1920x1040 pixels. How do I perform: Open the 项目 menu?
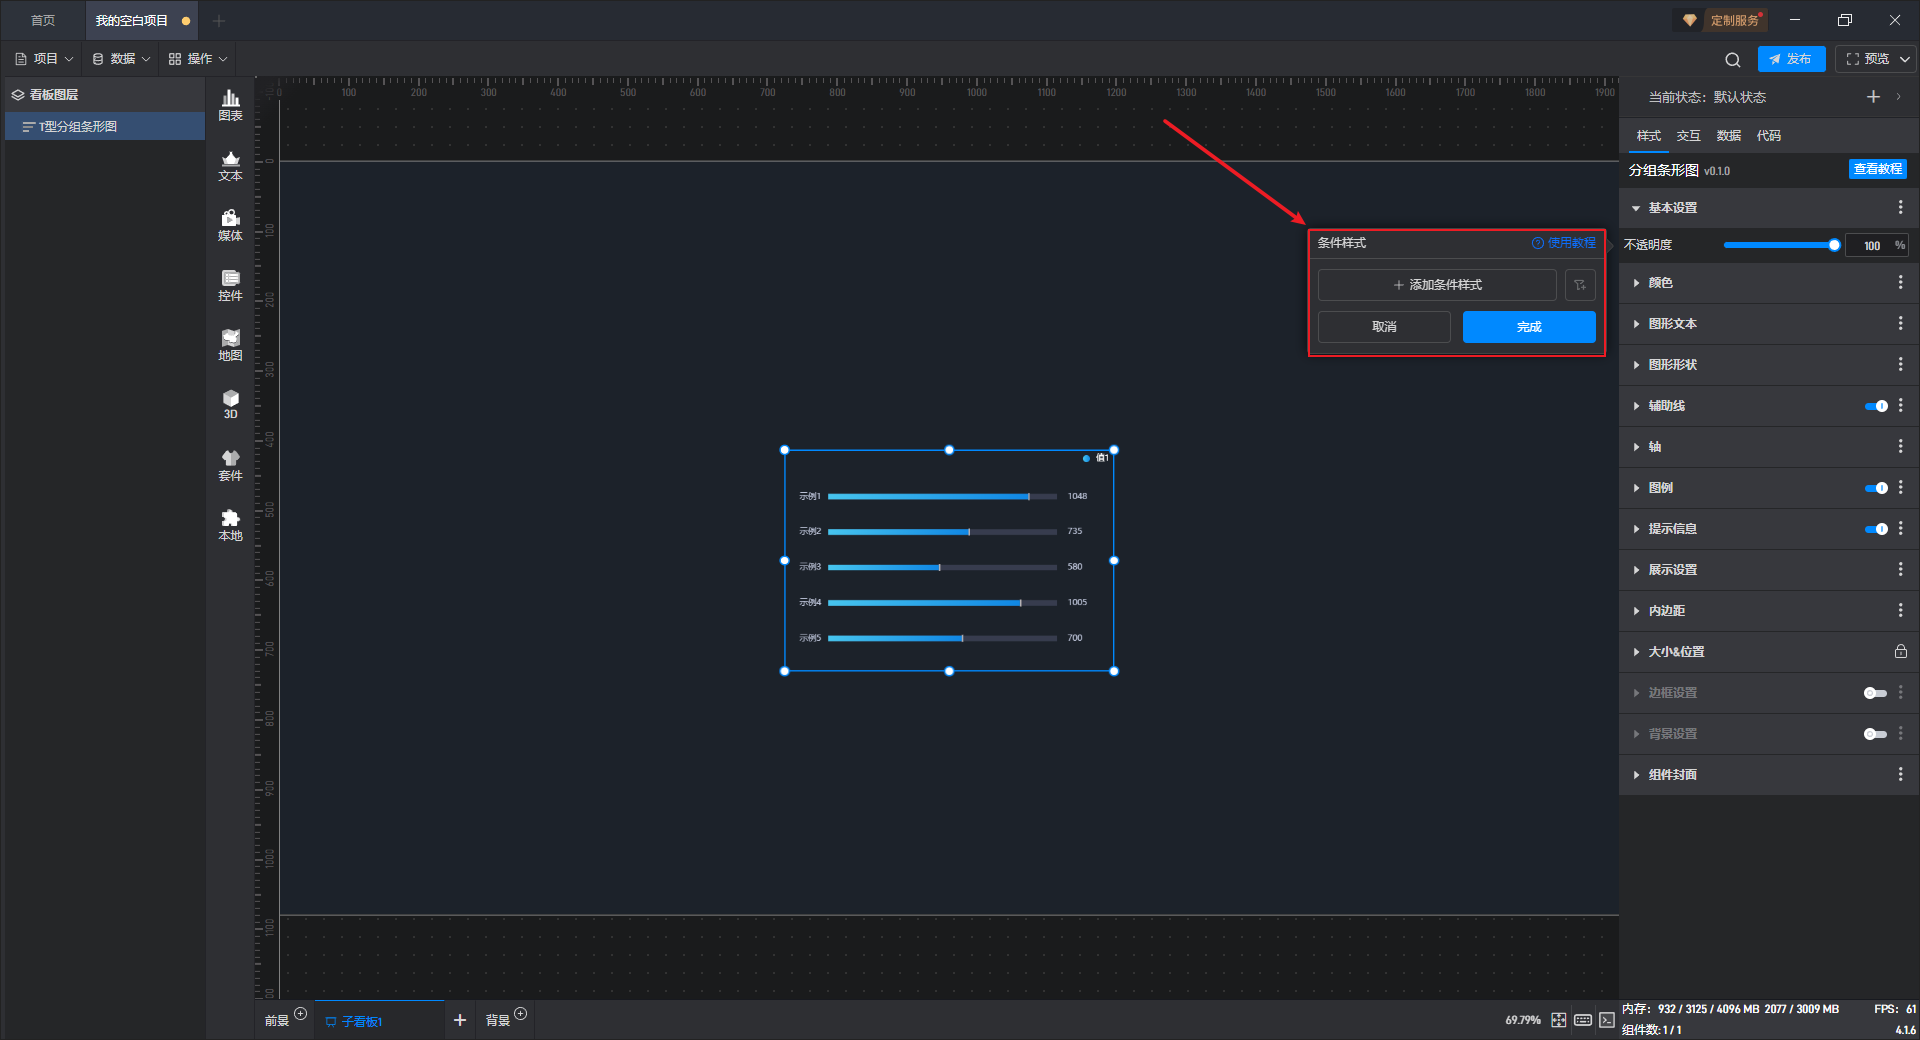44,59
